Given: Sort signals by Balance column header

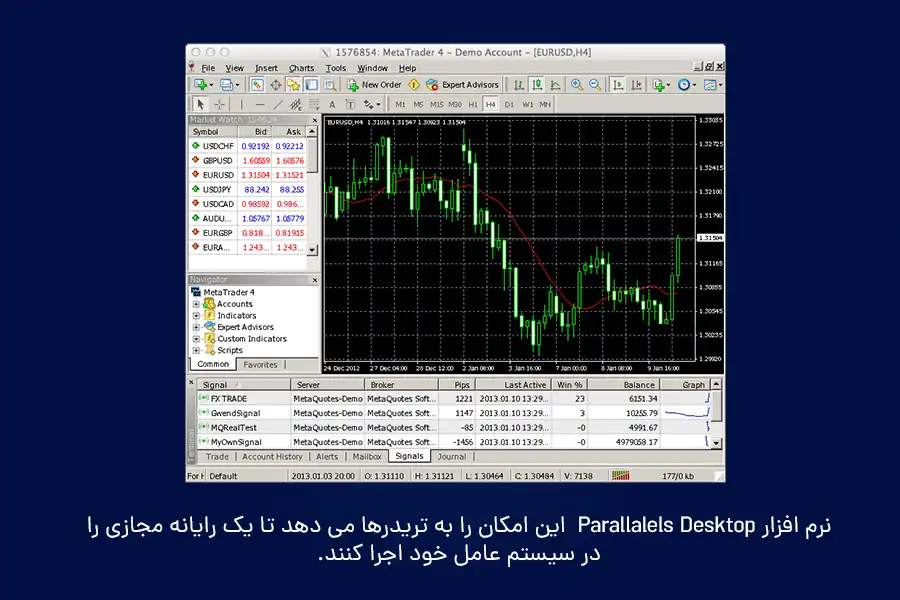Looking at the screenshot, I should pos(622,385).
